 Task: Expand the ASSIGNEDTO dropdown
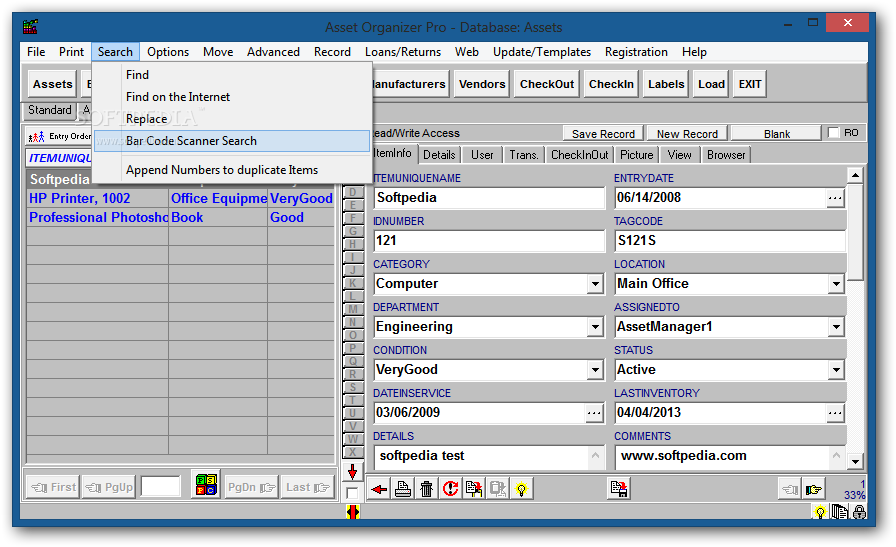836,327
